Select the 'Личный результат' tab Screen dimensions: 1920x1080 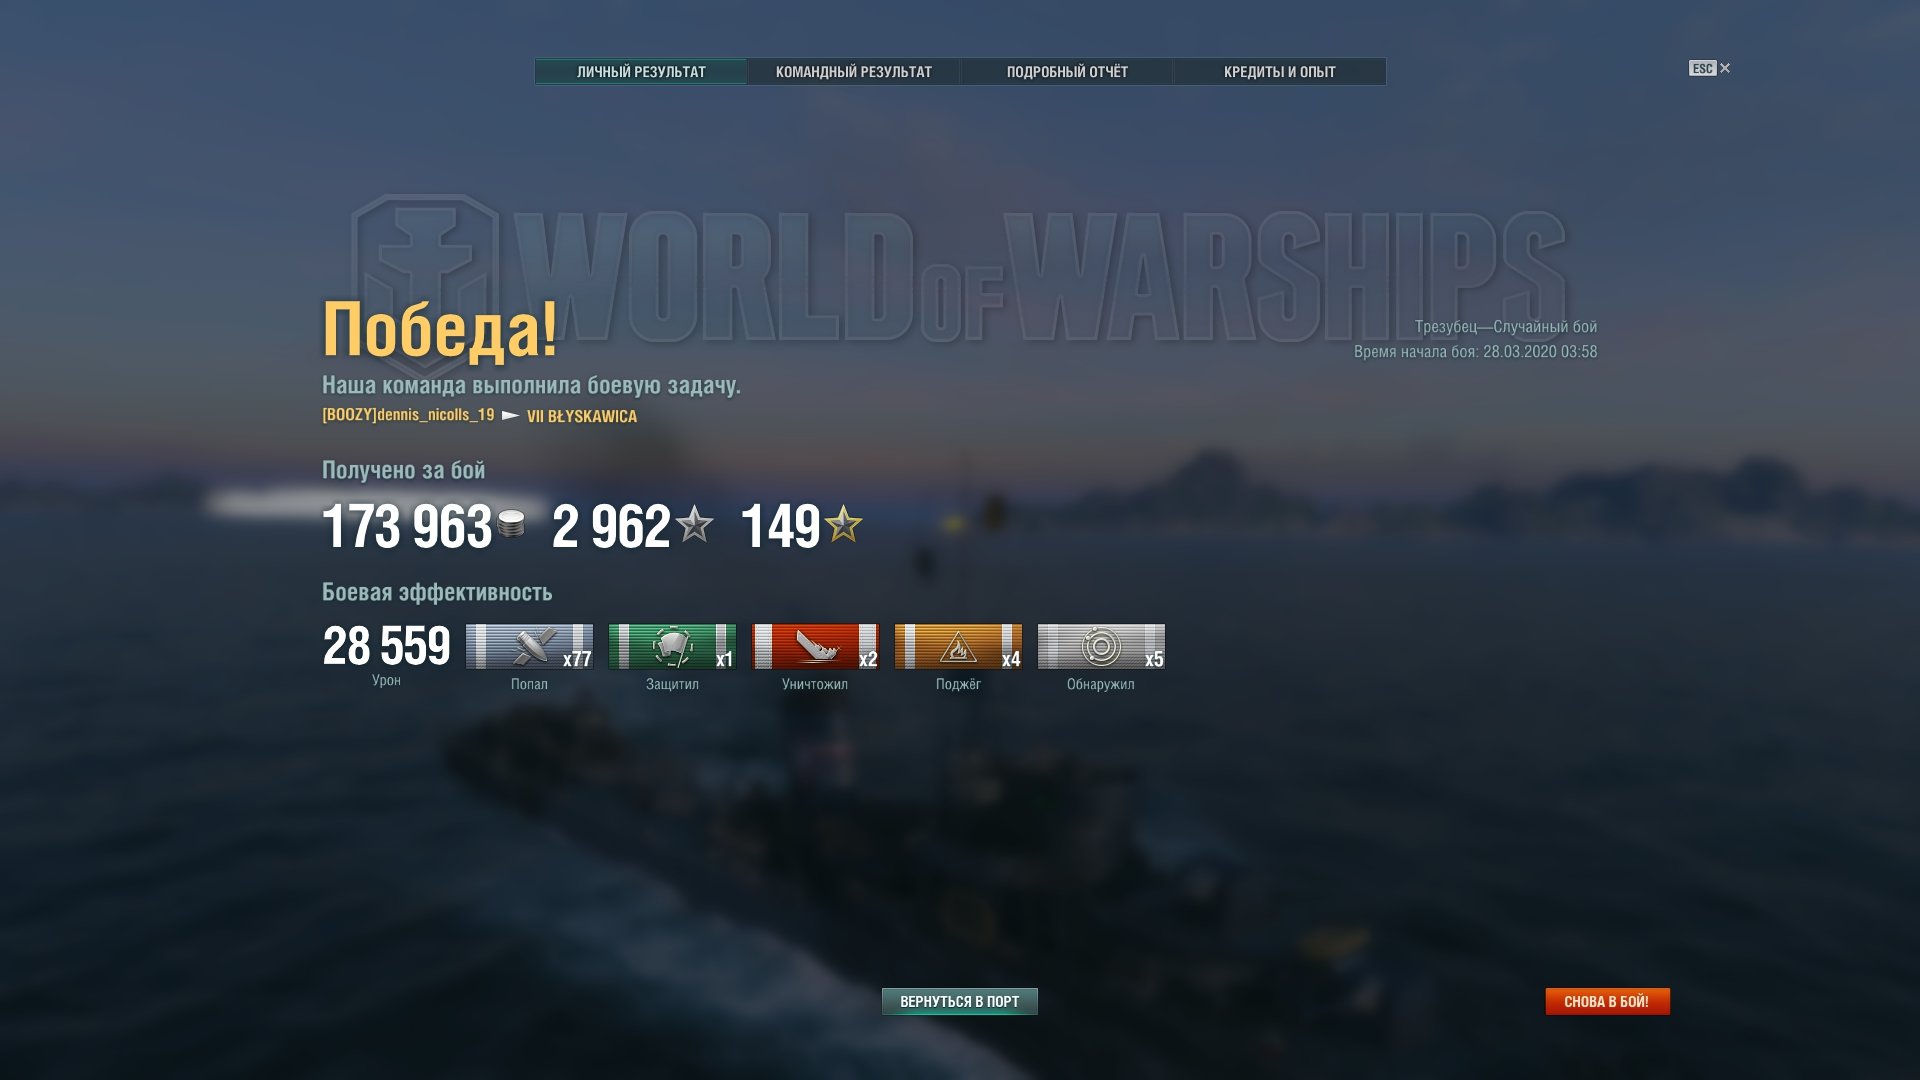coord(641,72)
